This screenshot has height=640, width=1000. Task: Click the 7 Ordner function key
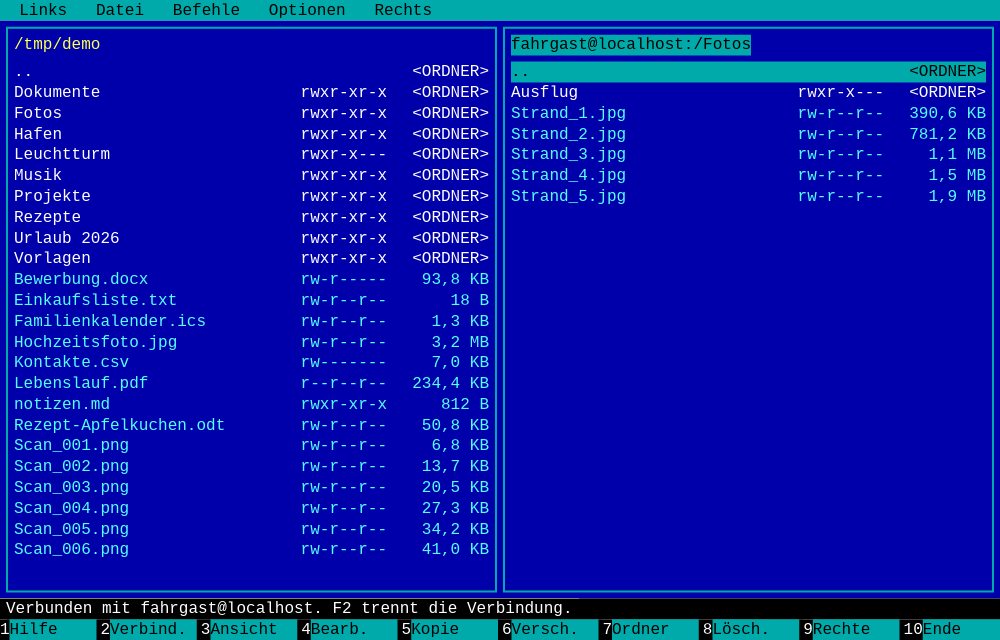(x=650, y=629)
